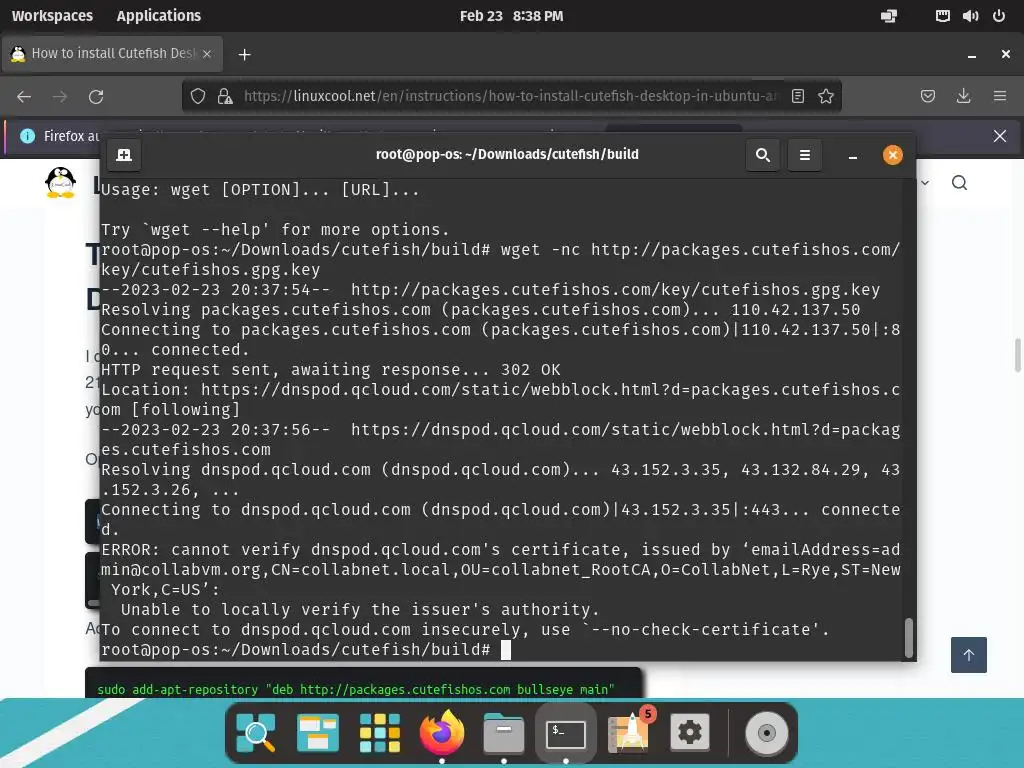Open terminal search magnifier
1024x768 pixels.
click(763, 155)
